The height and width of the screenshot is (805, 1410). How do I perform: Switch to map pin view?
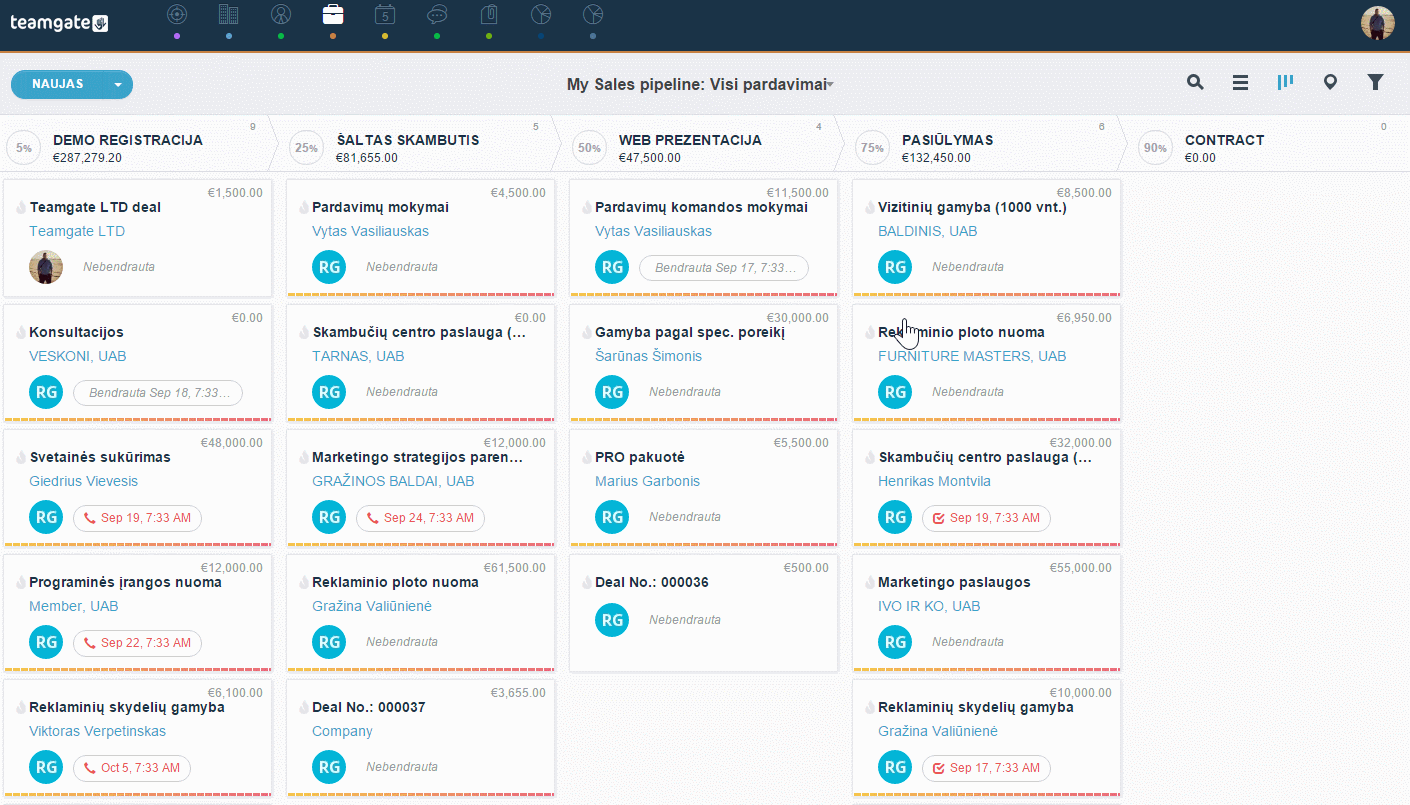point(1330,83)
